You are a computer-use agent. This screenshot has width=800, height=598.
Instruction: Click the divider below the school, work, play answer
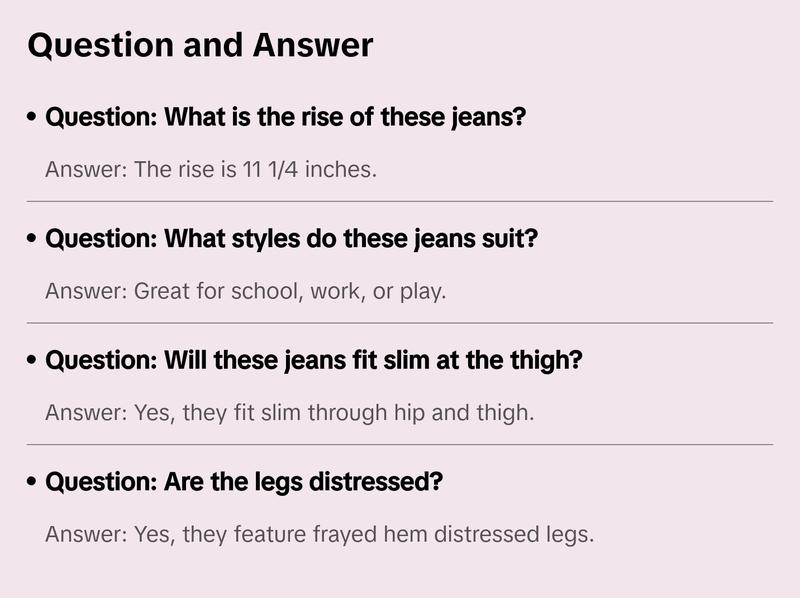400,323
